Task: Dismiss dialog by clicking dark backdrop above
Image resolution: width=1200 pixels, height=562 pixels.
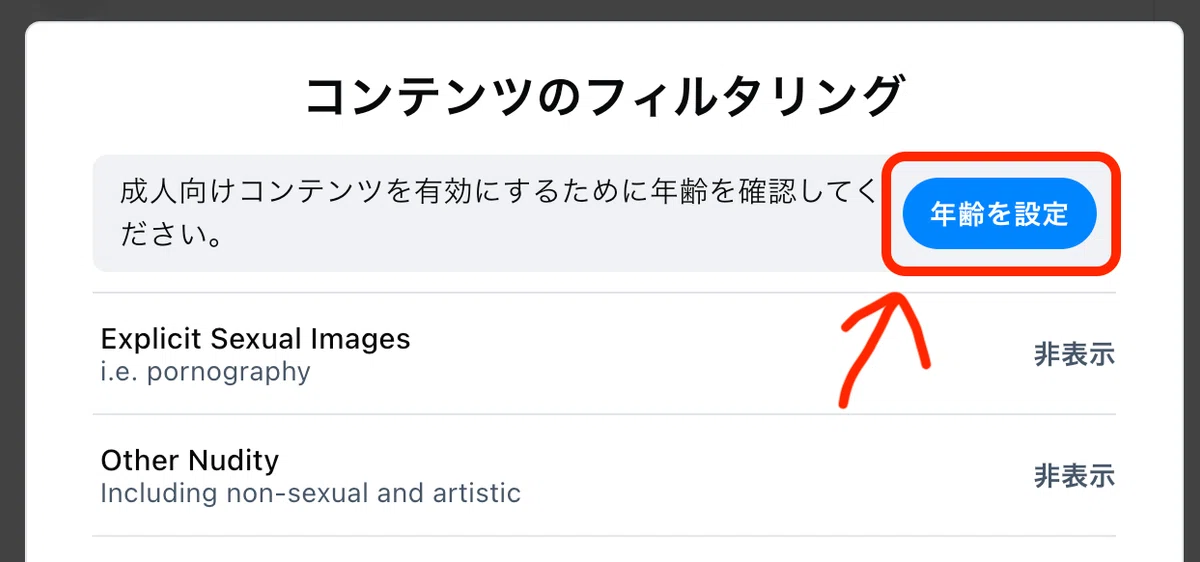Action: click(x=600, y=9)
